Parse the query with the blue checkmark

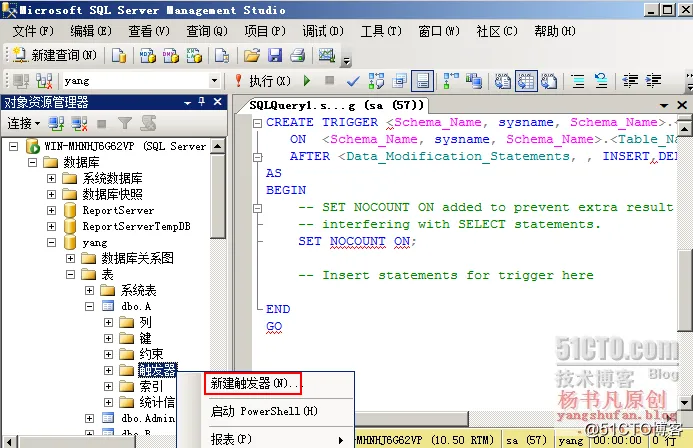pyautogui.click(x=353, y=81)
